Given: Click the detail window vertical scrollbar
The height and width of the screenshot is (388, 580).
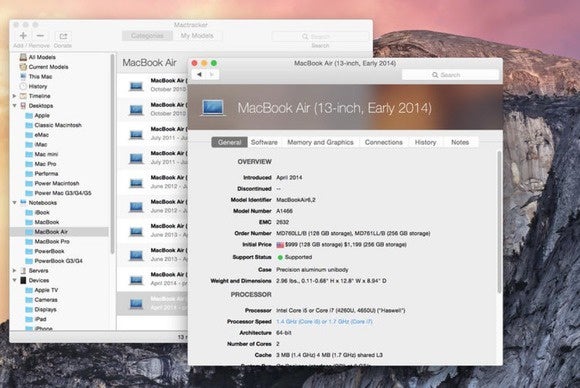Looking at the screenshot, I should pos(499,222).
